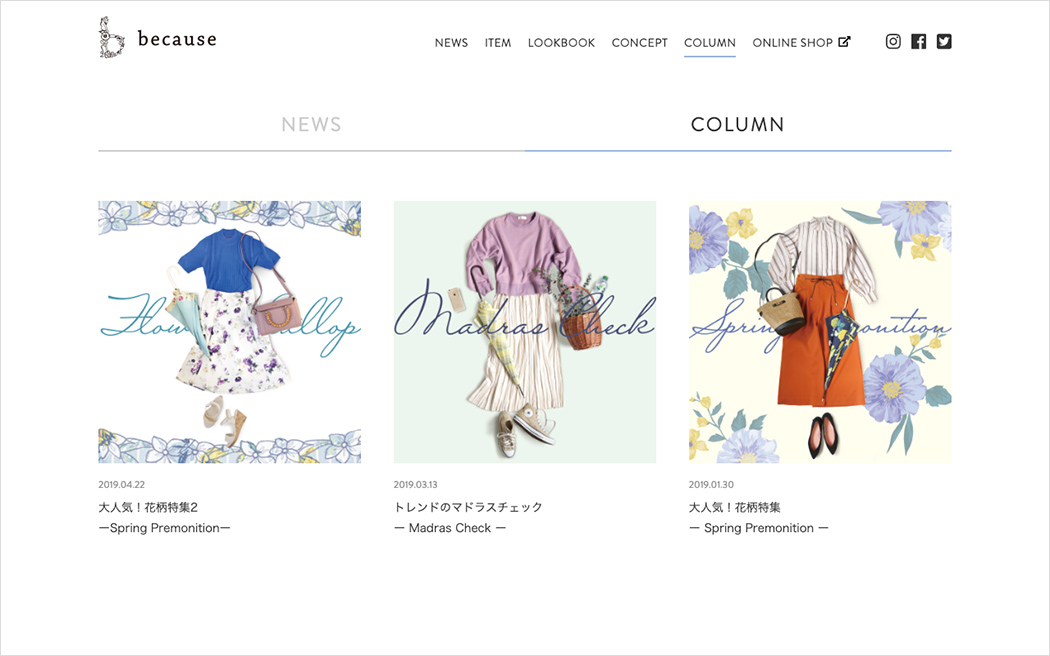Click the subtitle under 大人気！花柄特集2
1050x656 pixels.
[x=164, y=528]
